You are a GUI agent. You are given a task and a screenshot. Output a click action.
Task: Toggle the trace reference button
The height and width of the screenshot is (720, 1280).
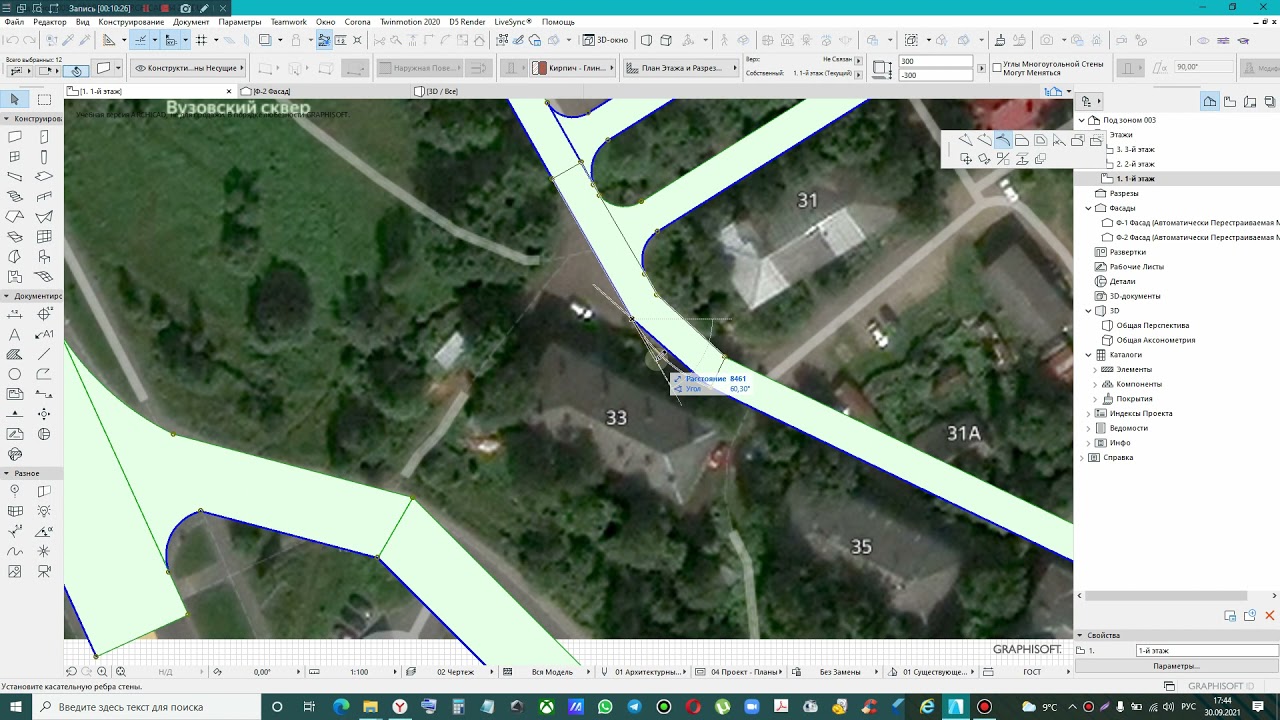[266, 40]
